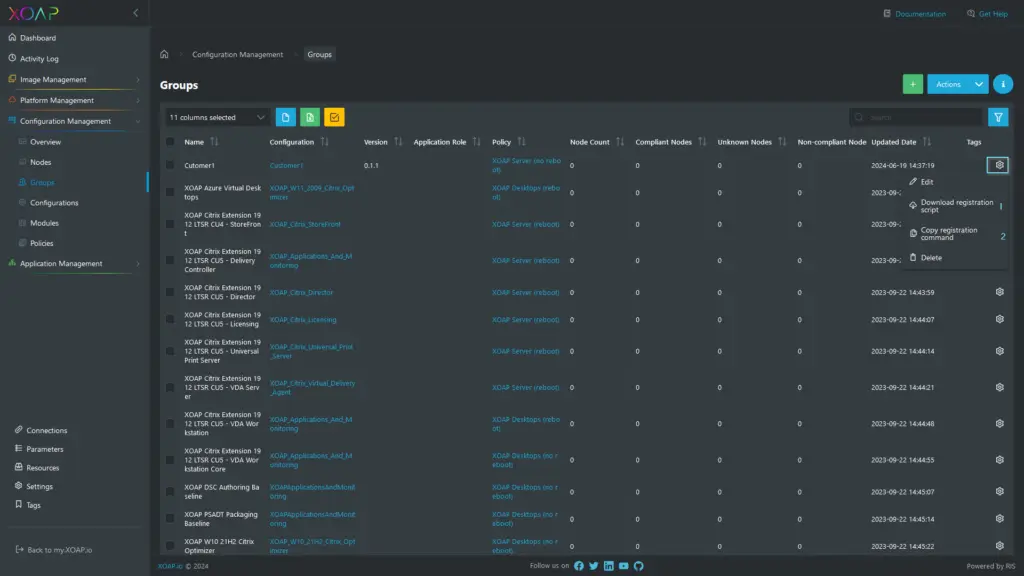1024x576 pixels.
Task: Select the XOAP DSC Authoring Baseline checkbox
Action: [170, 491]
